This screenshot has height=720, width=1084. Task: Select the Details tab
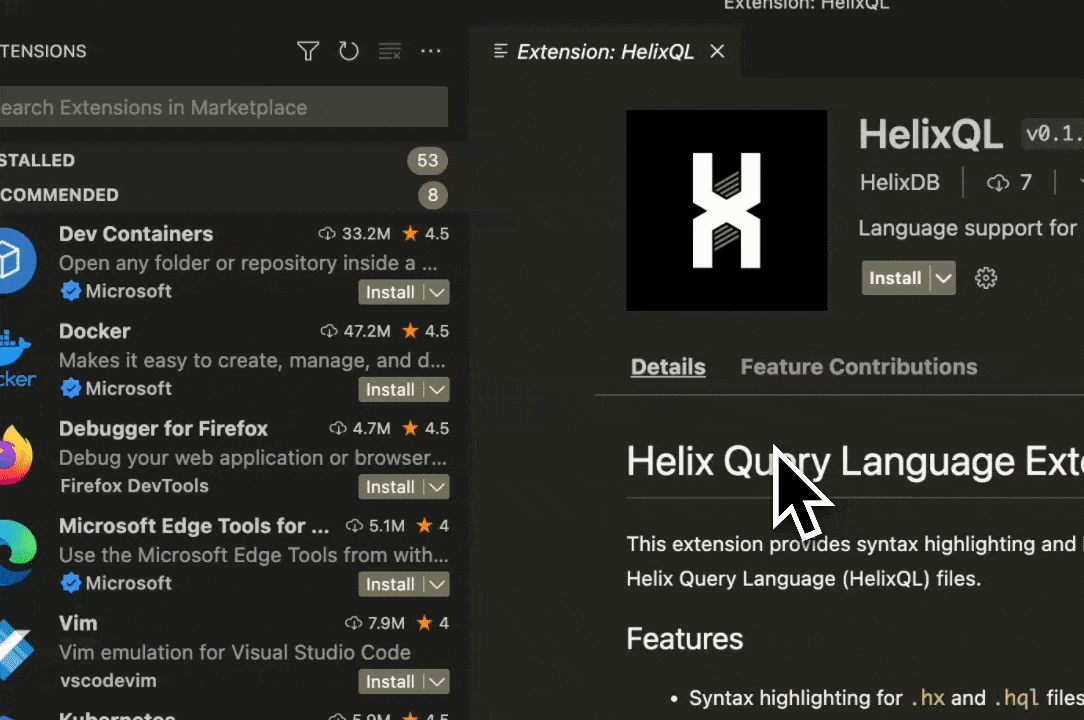pyautogui.click(x=668, y=367)
